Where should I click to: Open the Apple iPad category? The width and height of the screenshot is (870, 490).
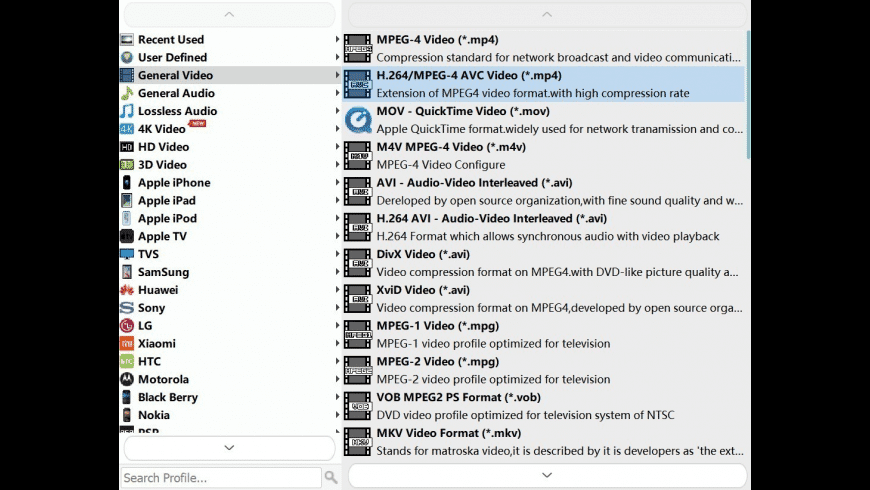[230, 200]
